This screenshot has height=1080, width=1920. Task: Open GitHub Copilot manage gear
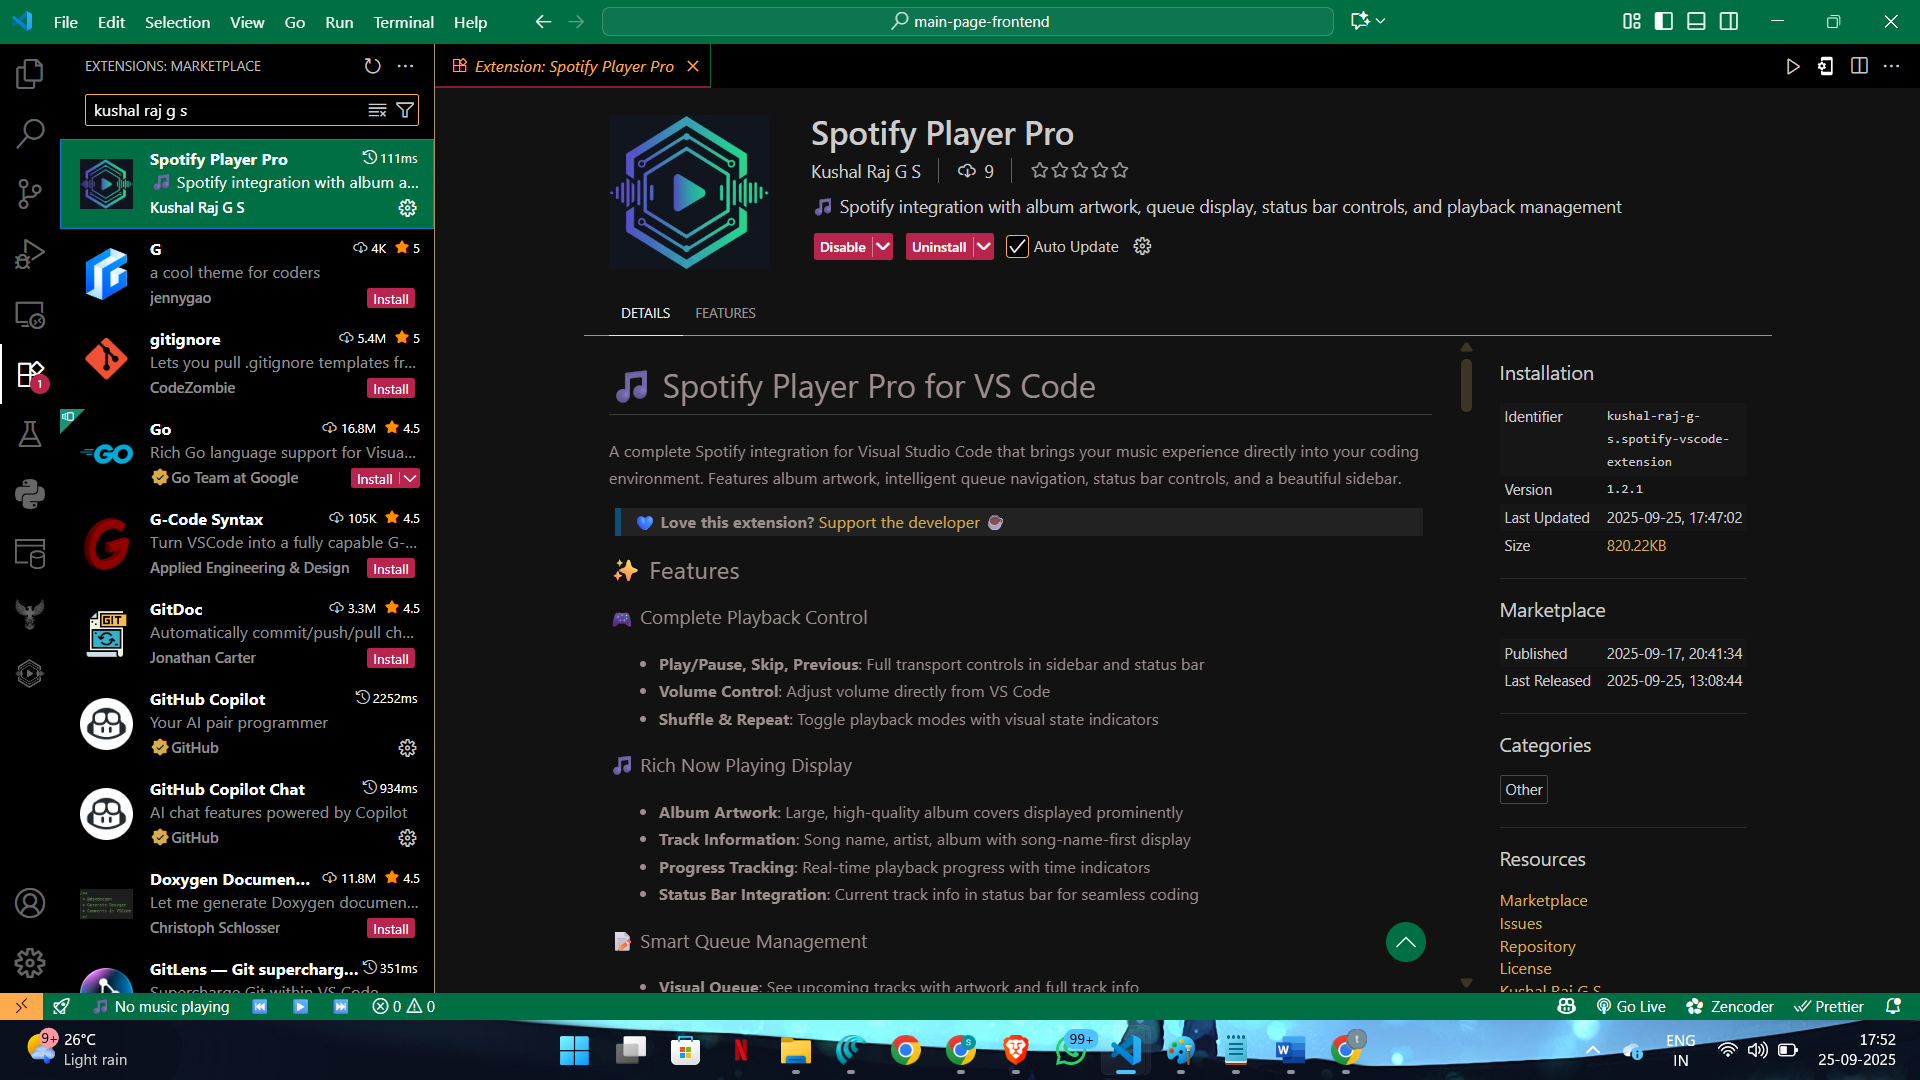(x=407, y=748)
